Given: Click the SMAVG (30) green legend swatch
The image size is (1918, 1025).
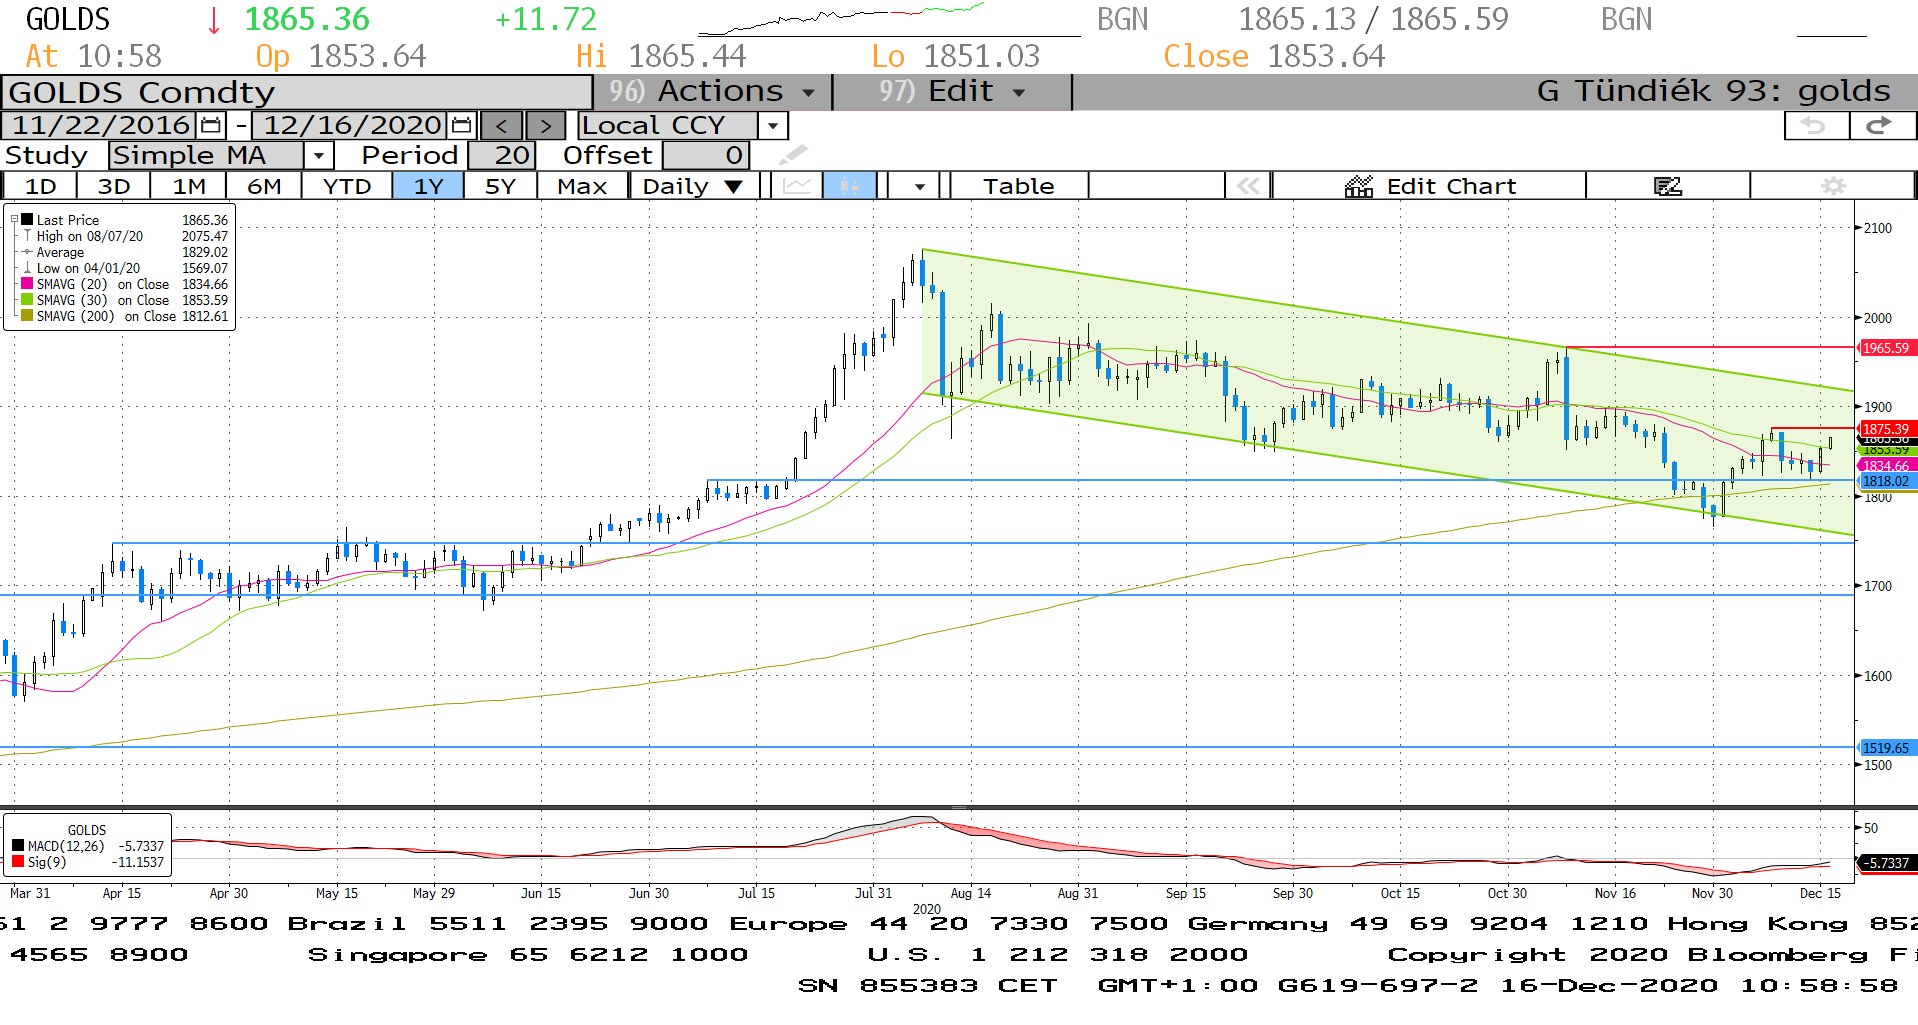Looking at the screenshot, I should (x=27, y=300).
